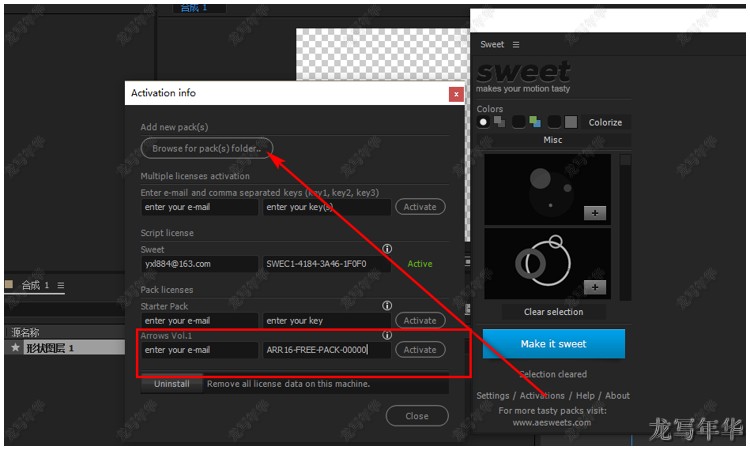Select the floating circles preset thumbnail
Viewport: 750px width, 450px height.
point(548,189)
